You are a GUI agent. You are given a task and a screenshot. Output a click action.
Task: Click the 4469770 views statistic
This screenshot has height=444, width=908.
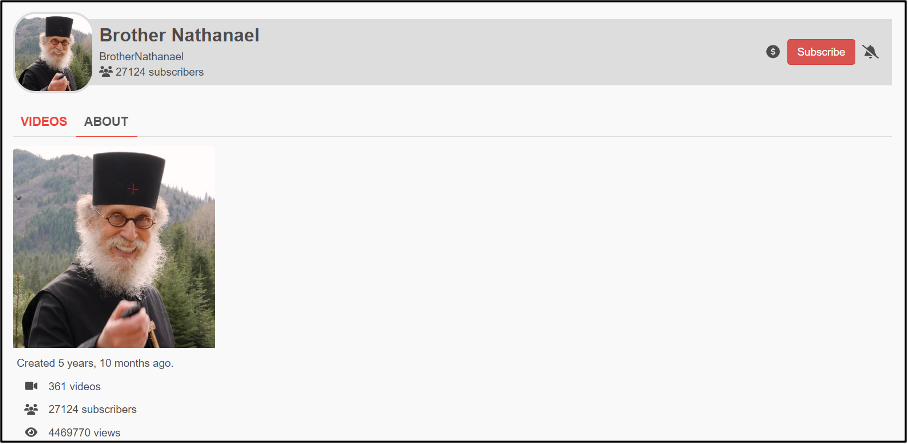(85, 432)
